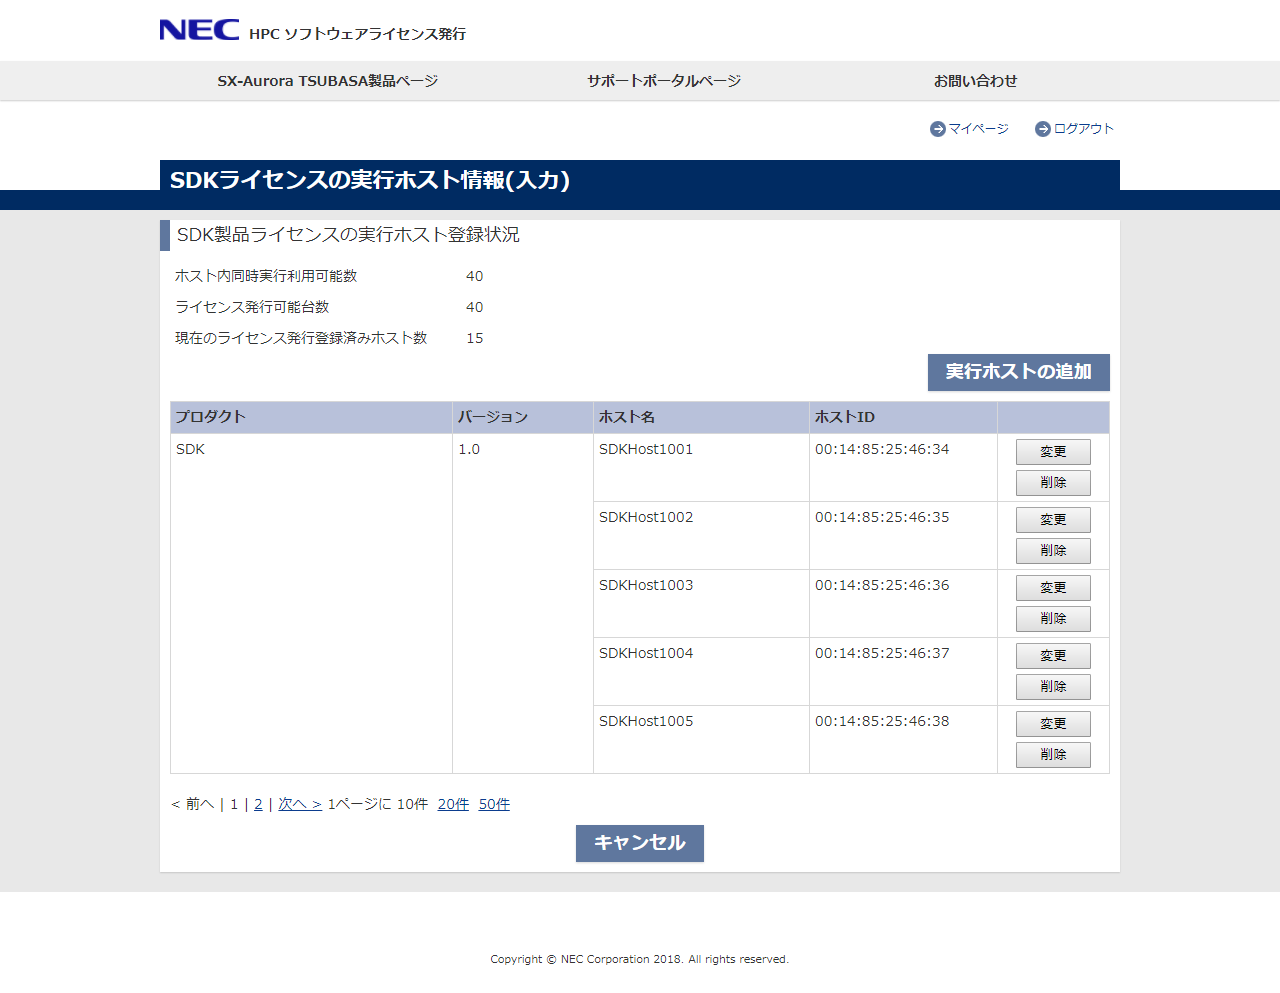The height and width of the screenshot is (993, 1280).
Task: Select host name SDKHost1002 text
Action: [646, 517]
